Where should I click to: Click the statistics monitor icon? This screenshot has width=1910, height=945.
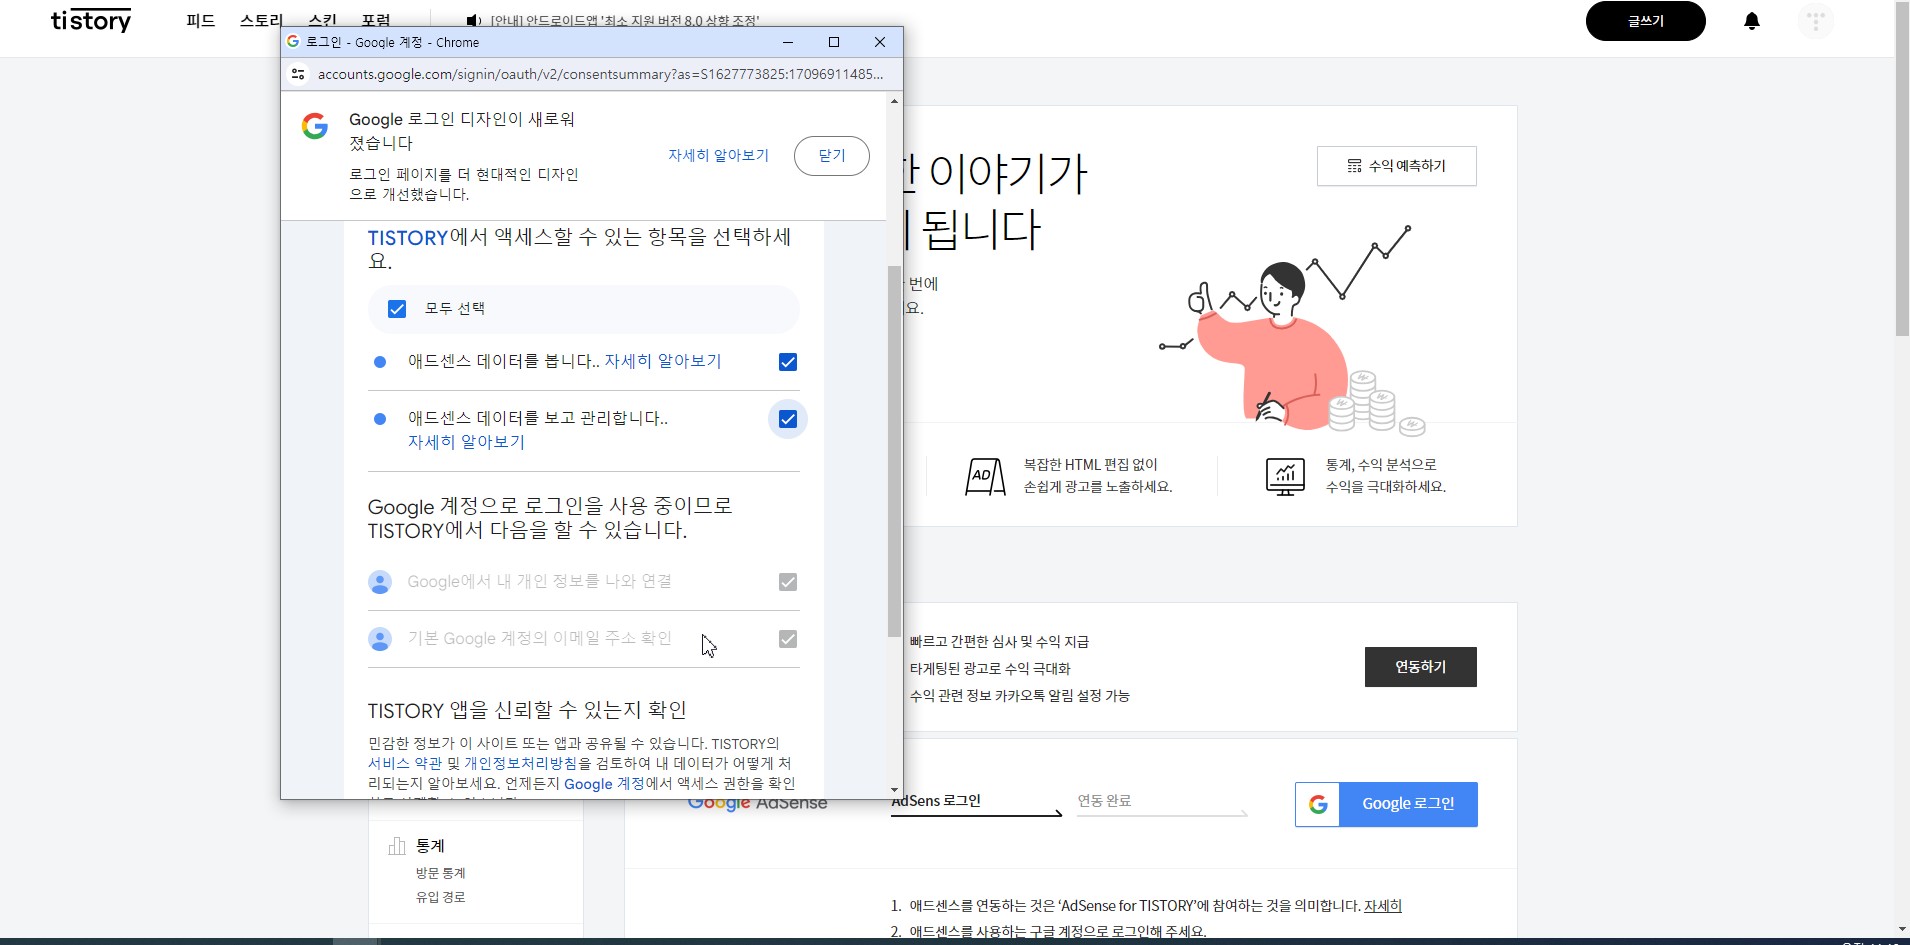coord(1285,476)
